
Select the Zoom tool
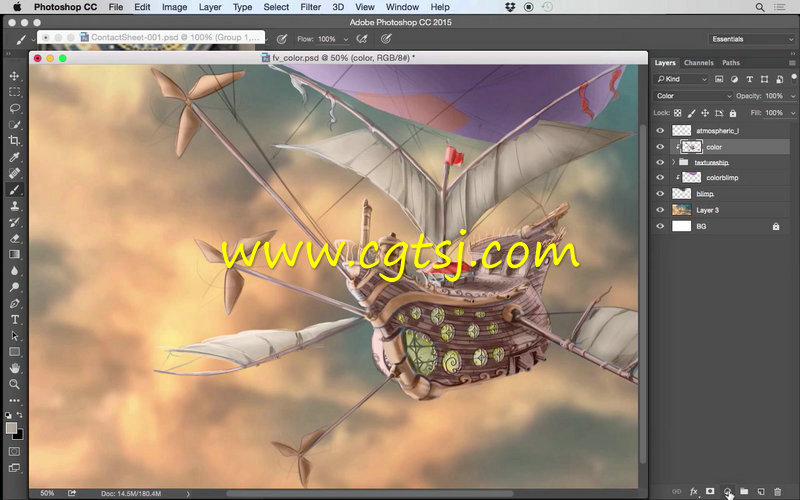[14, 384]
